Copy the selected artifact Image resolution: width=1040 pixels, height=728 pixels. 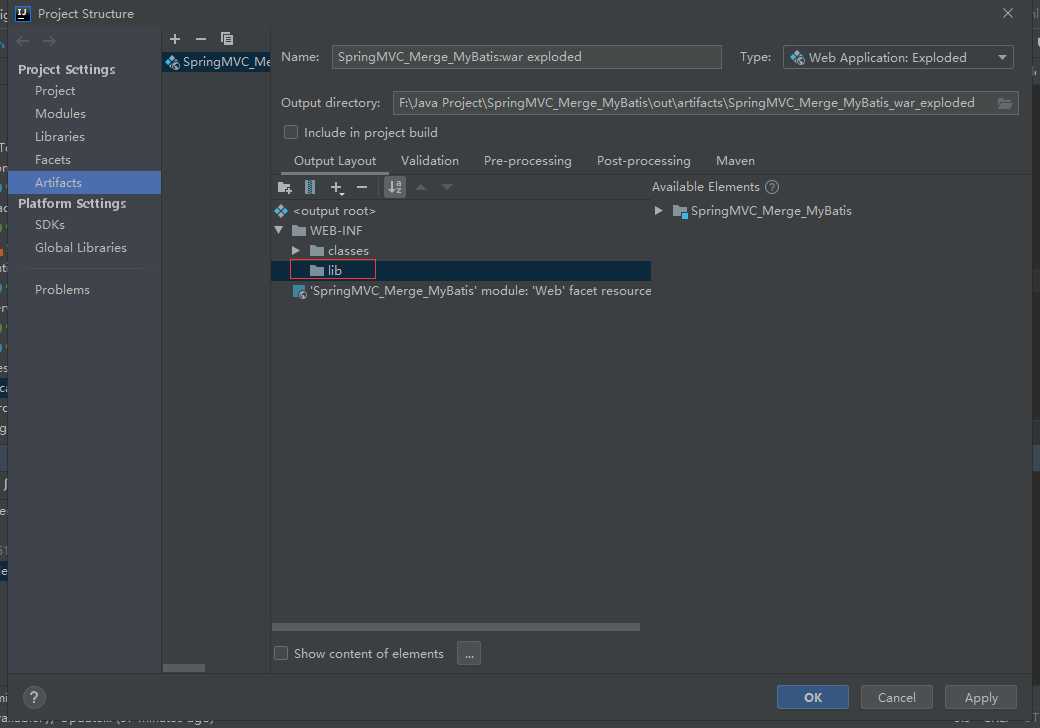click(x=227, y=39)
